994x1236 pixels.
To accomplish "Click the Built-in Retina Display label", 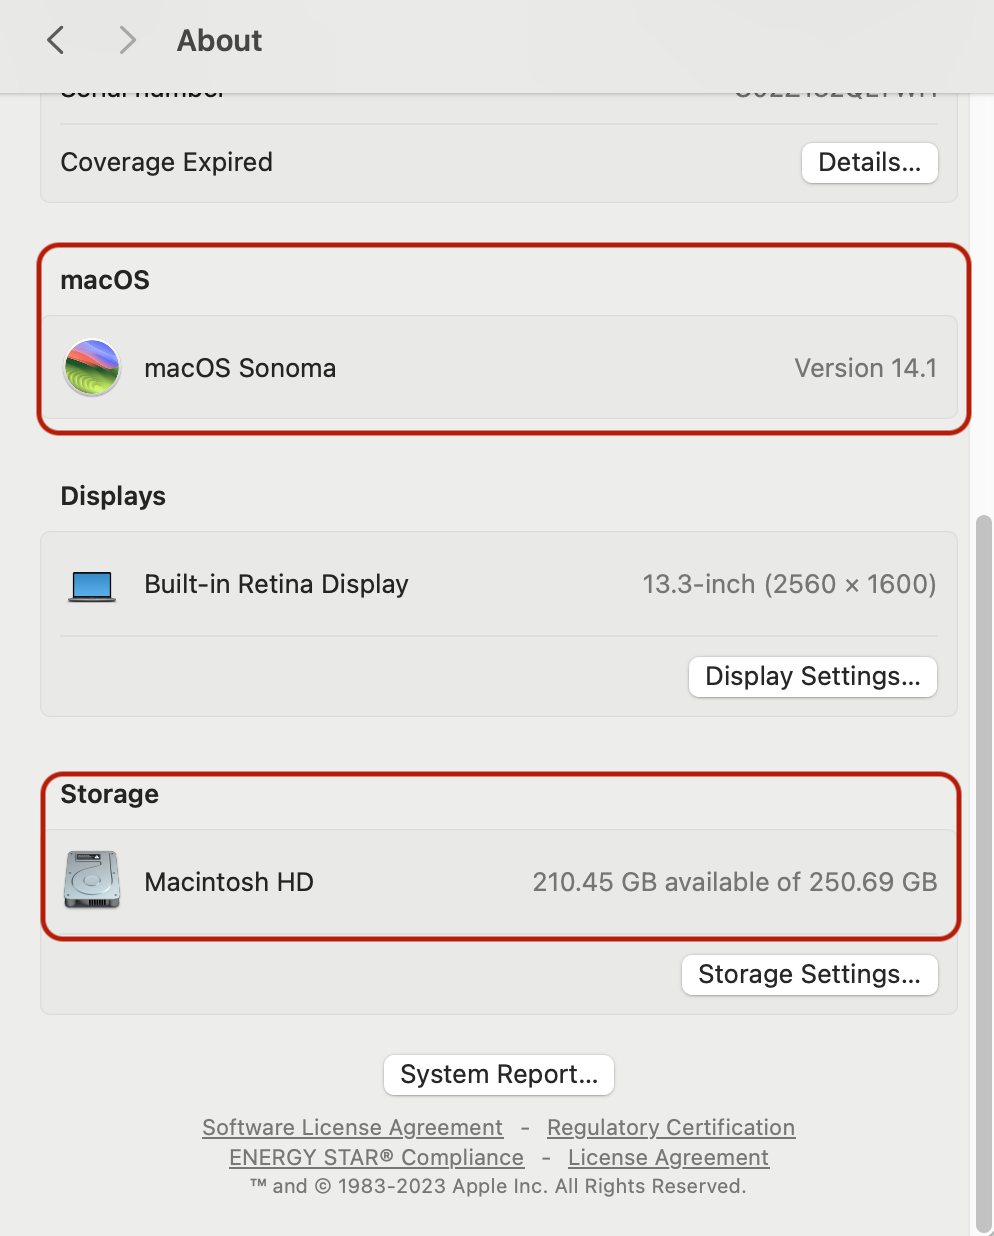I will point(277,584).
